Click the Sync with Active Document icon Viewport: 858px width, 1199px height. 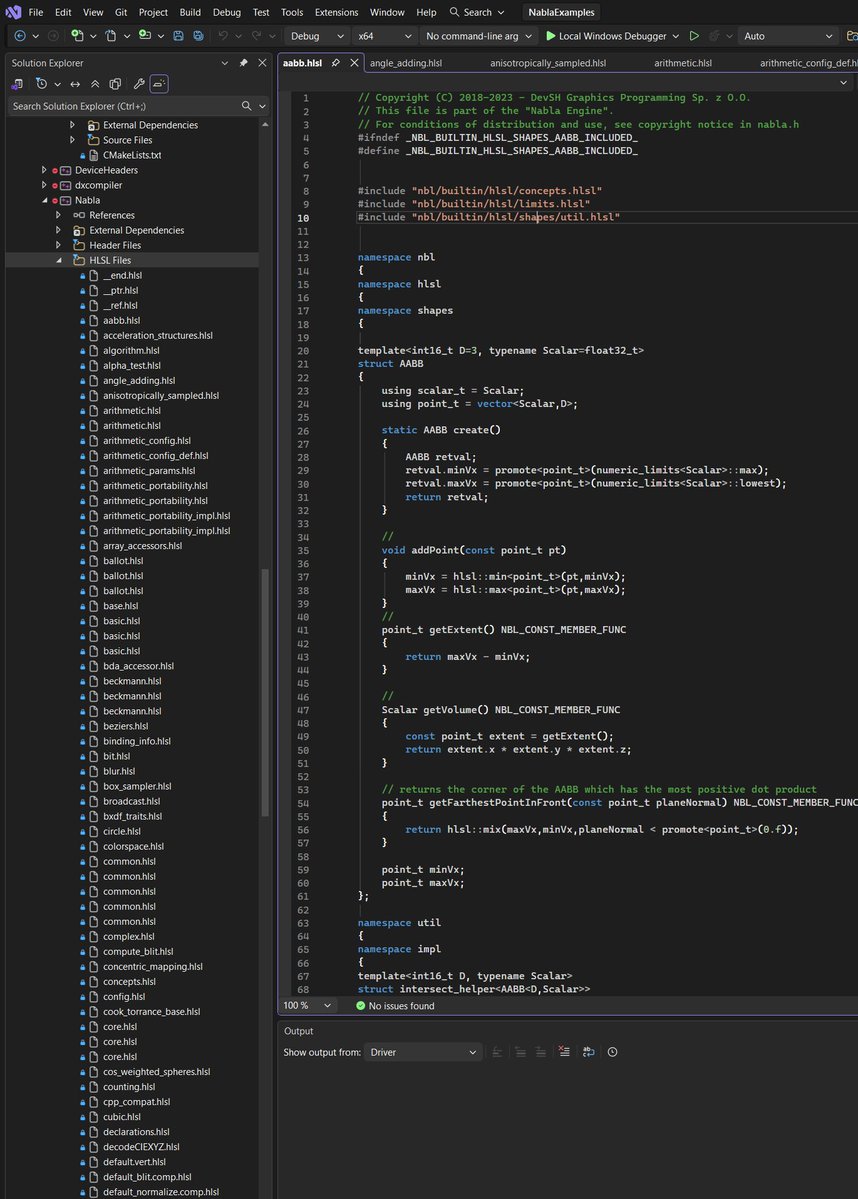click(x=75, y=84)
